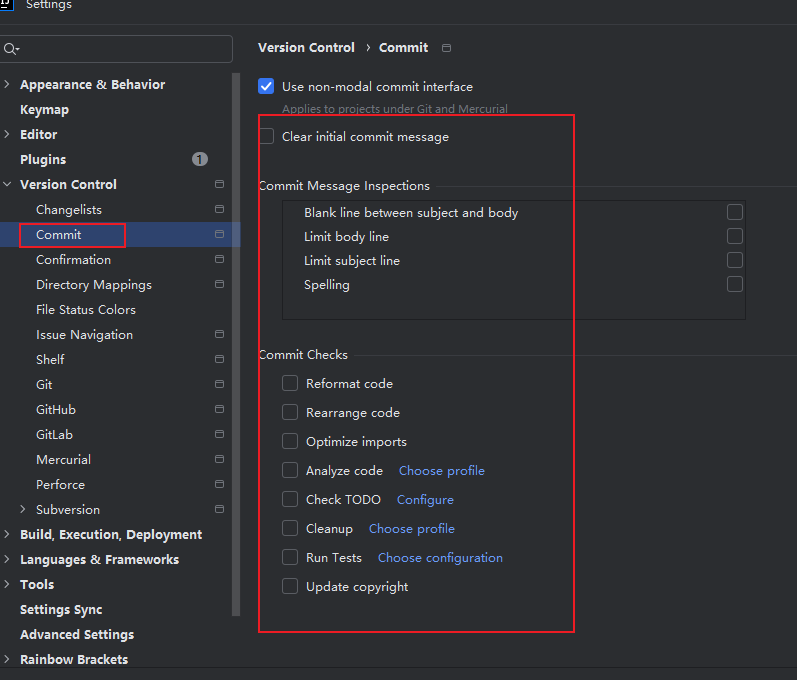797x680 pixels.
Task: Click project-level settings icon next to Changelists
Action: point(220,209)
